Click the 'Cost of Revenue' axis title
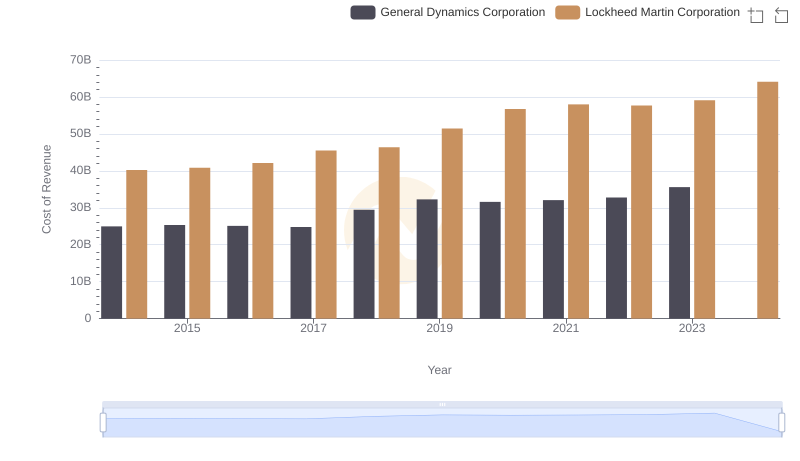Image resolution: width=800 pixels, height=461 pixels. pyautogui.click(x=46, y=189)
